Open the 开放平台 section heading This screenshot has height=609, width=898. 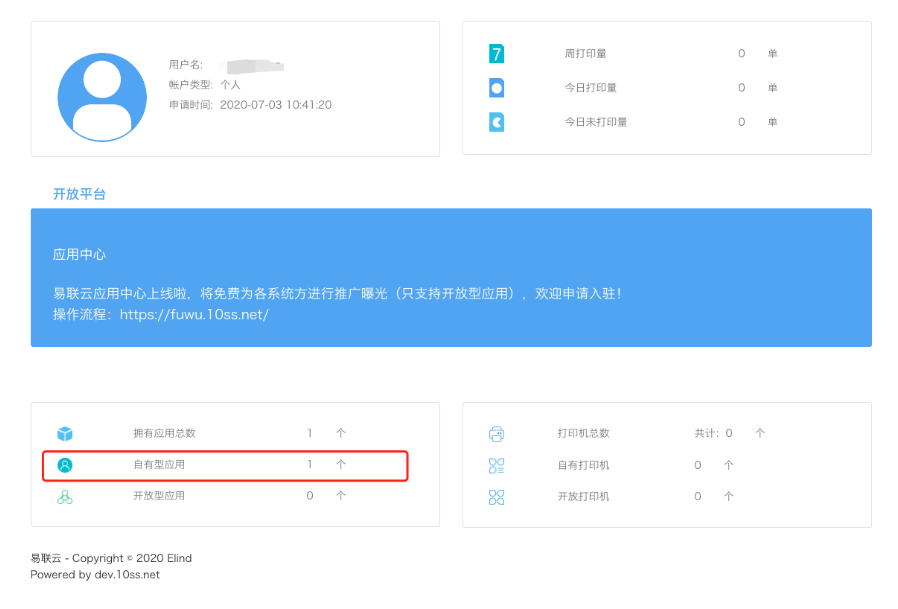pyautogui.click(x=79, y=194)
